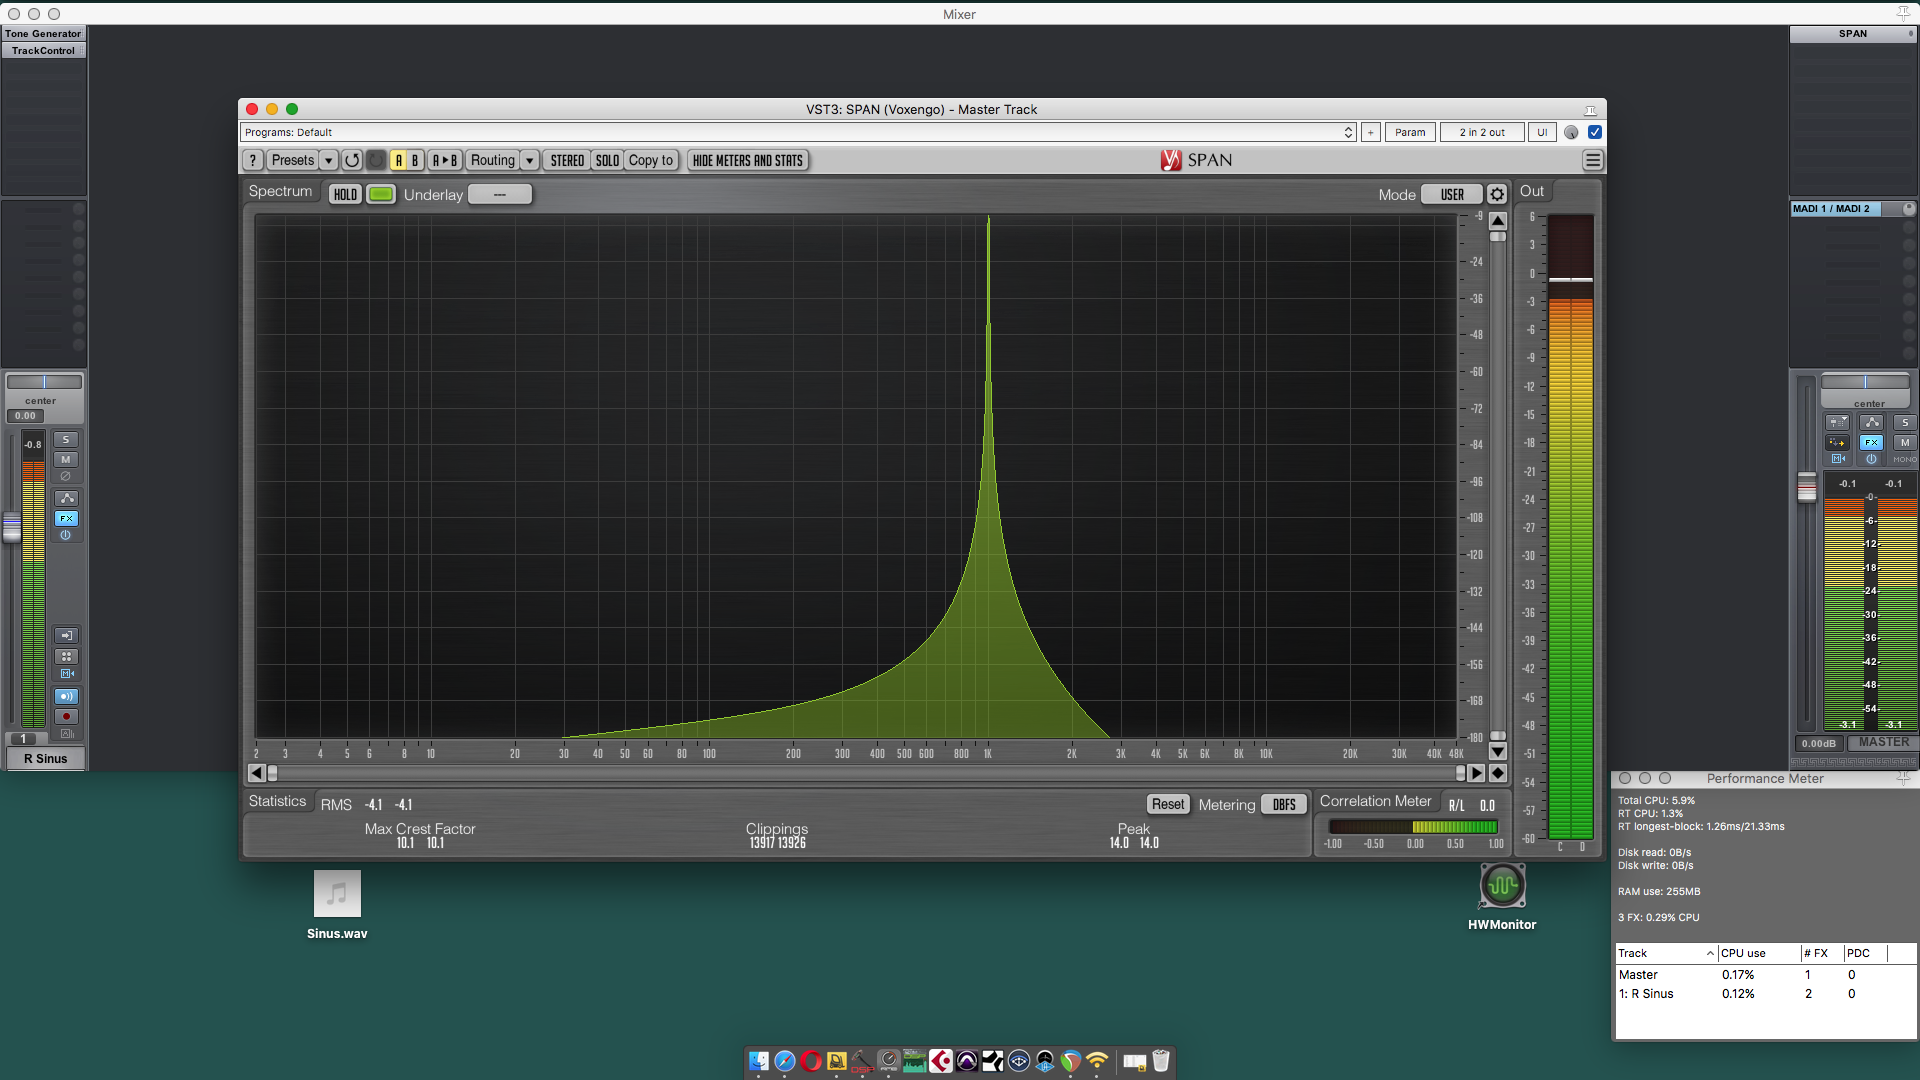Open SPAN hamburger menu icon
Screen dimensions: 1920x1080
click(x=1593, y=160)
